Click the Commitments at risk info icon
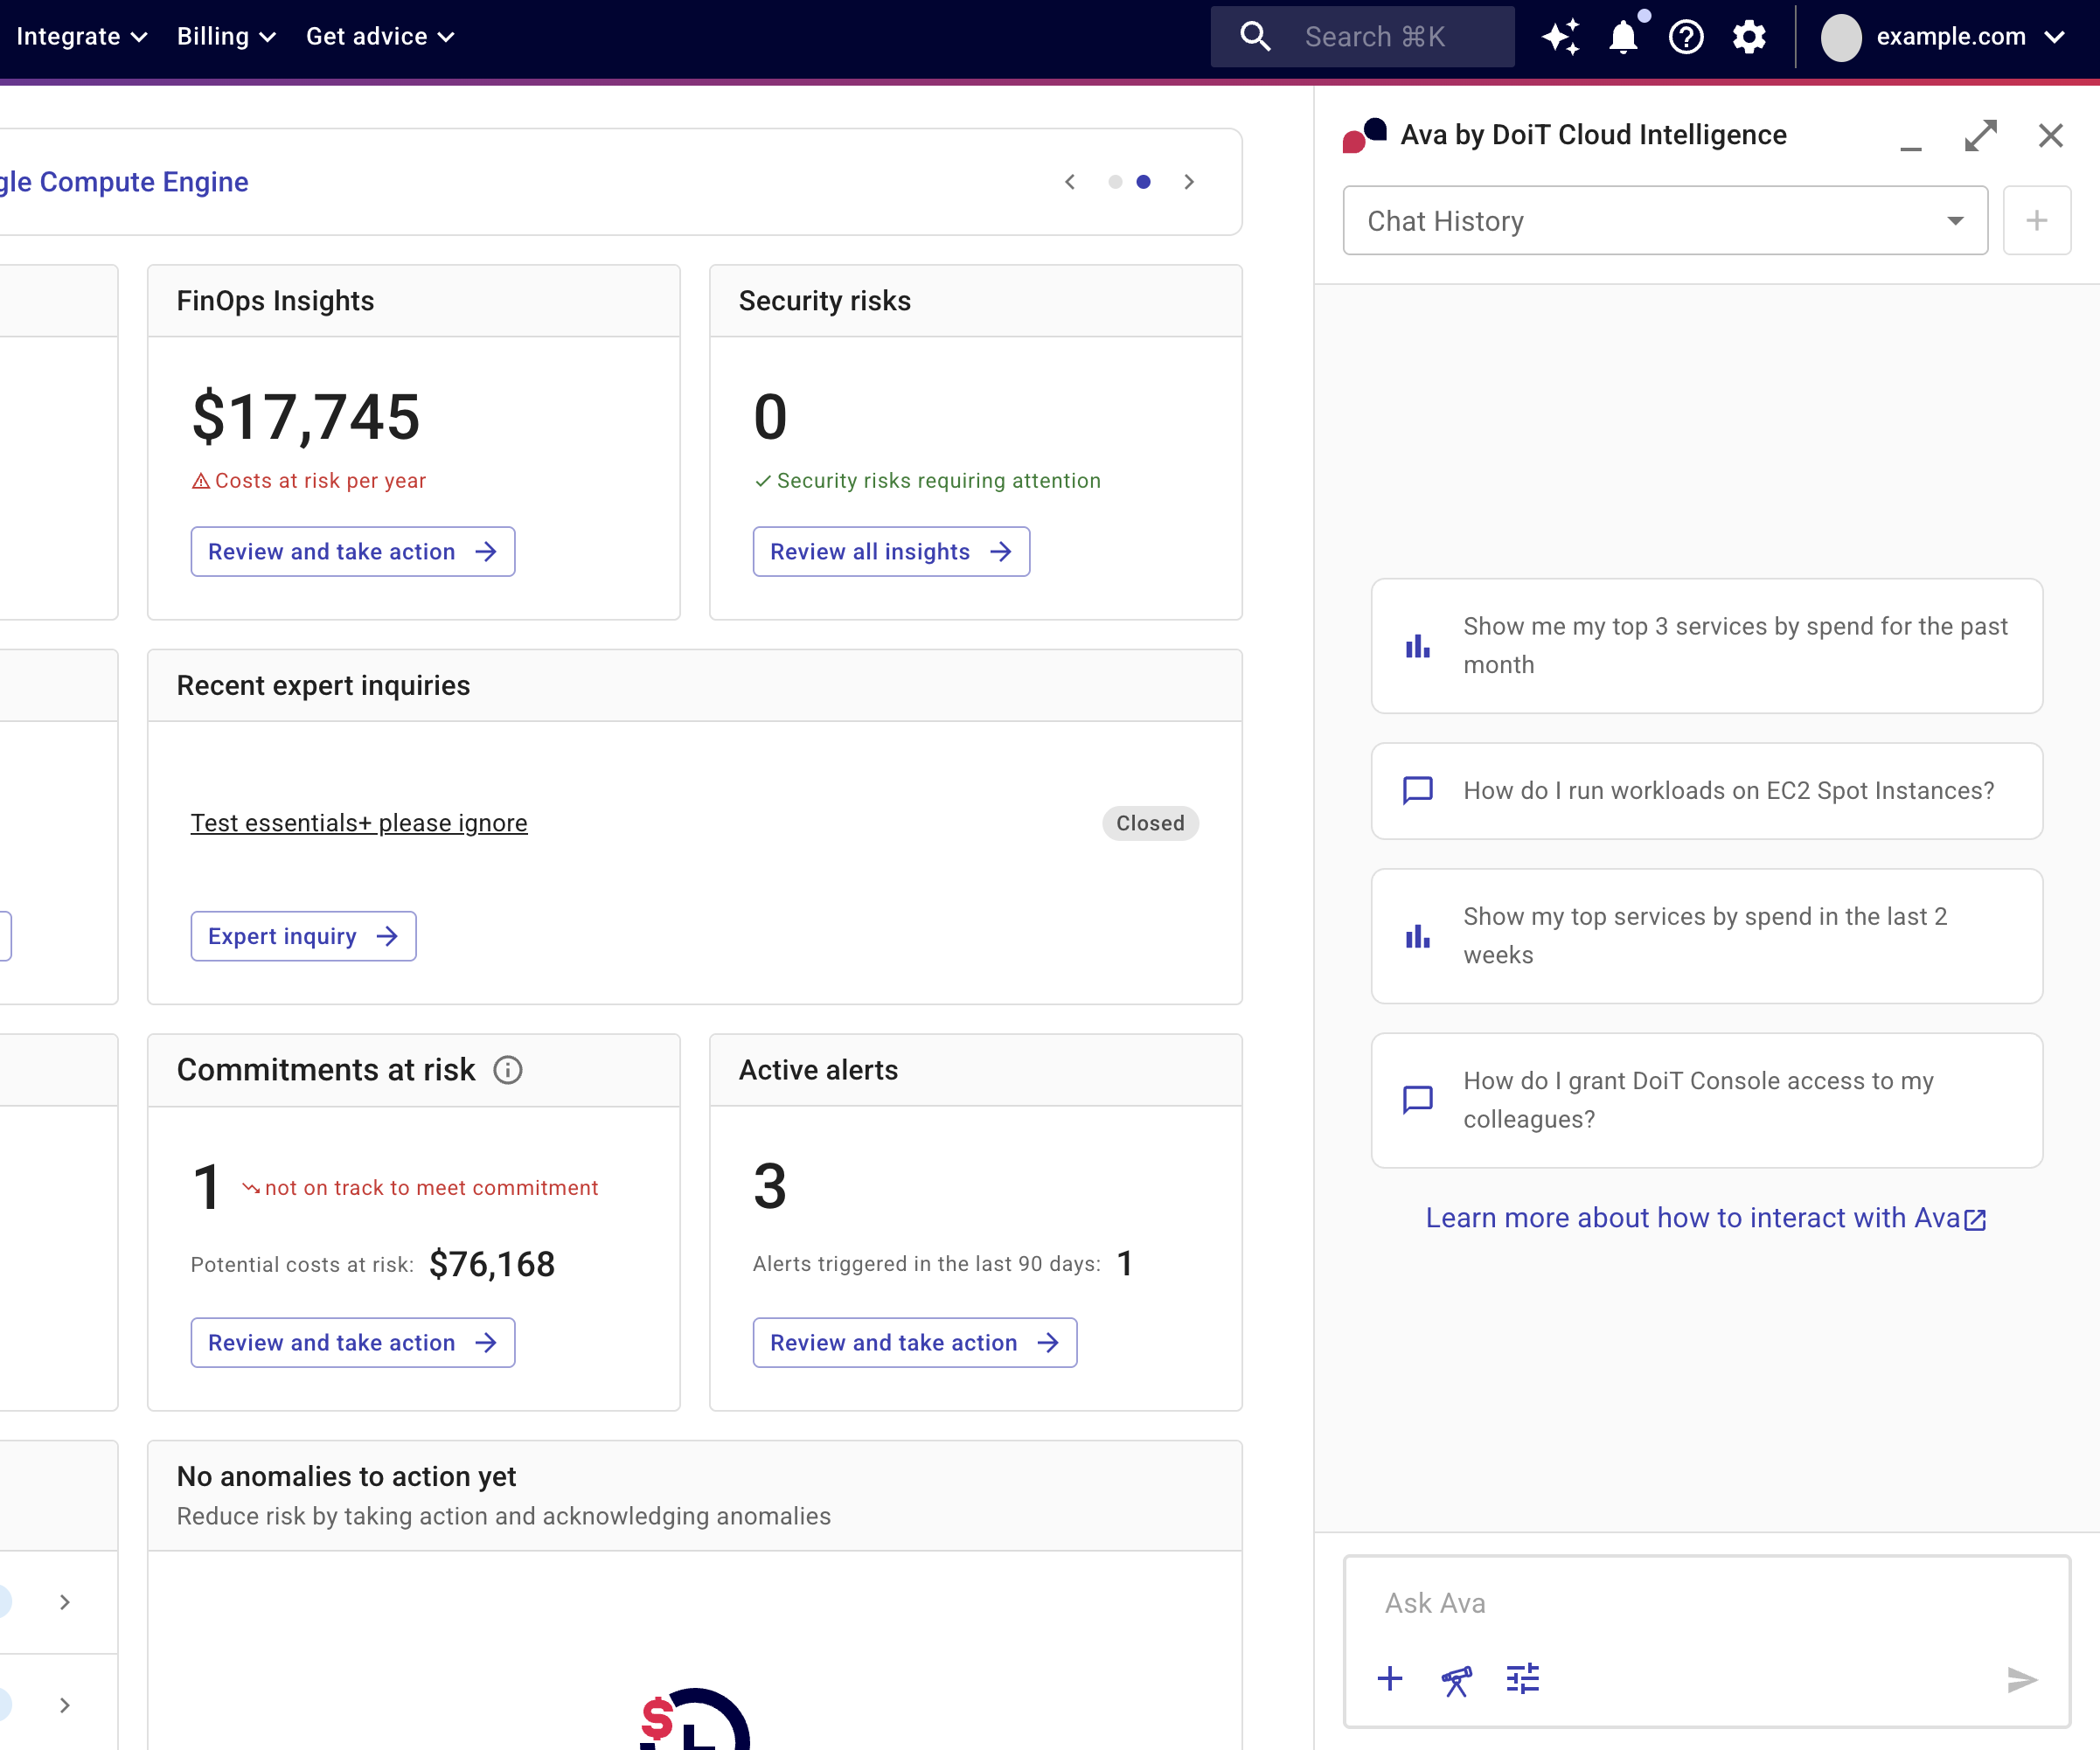The image size is (2100, 1750). tap(508, 1070)
